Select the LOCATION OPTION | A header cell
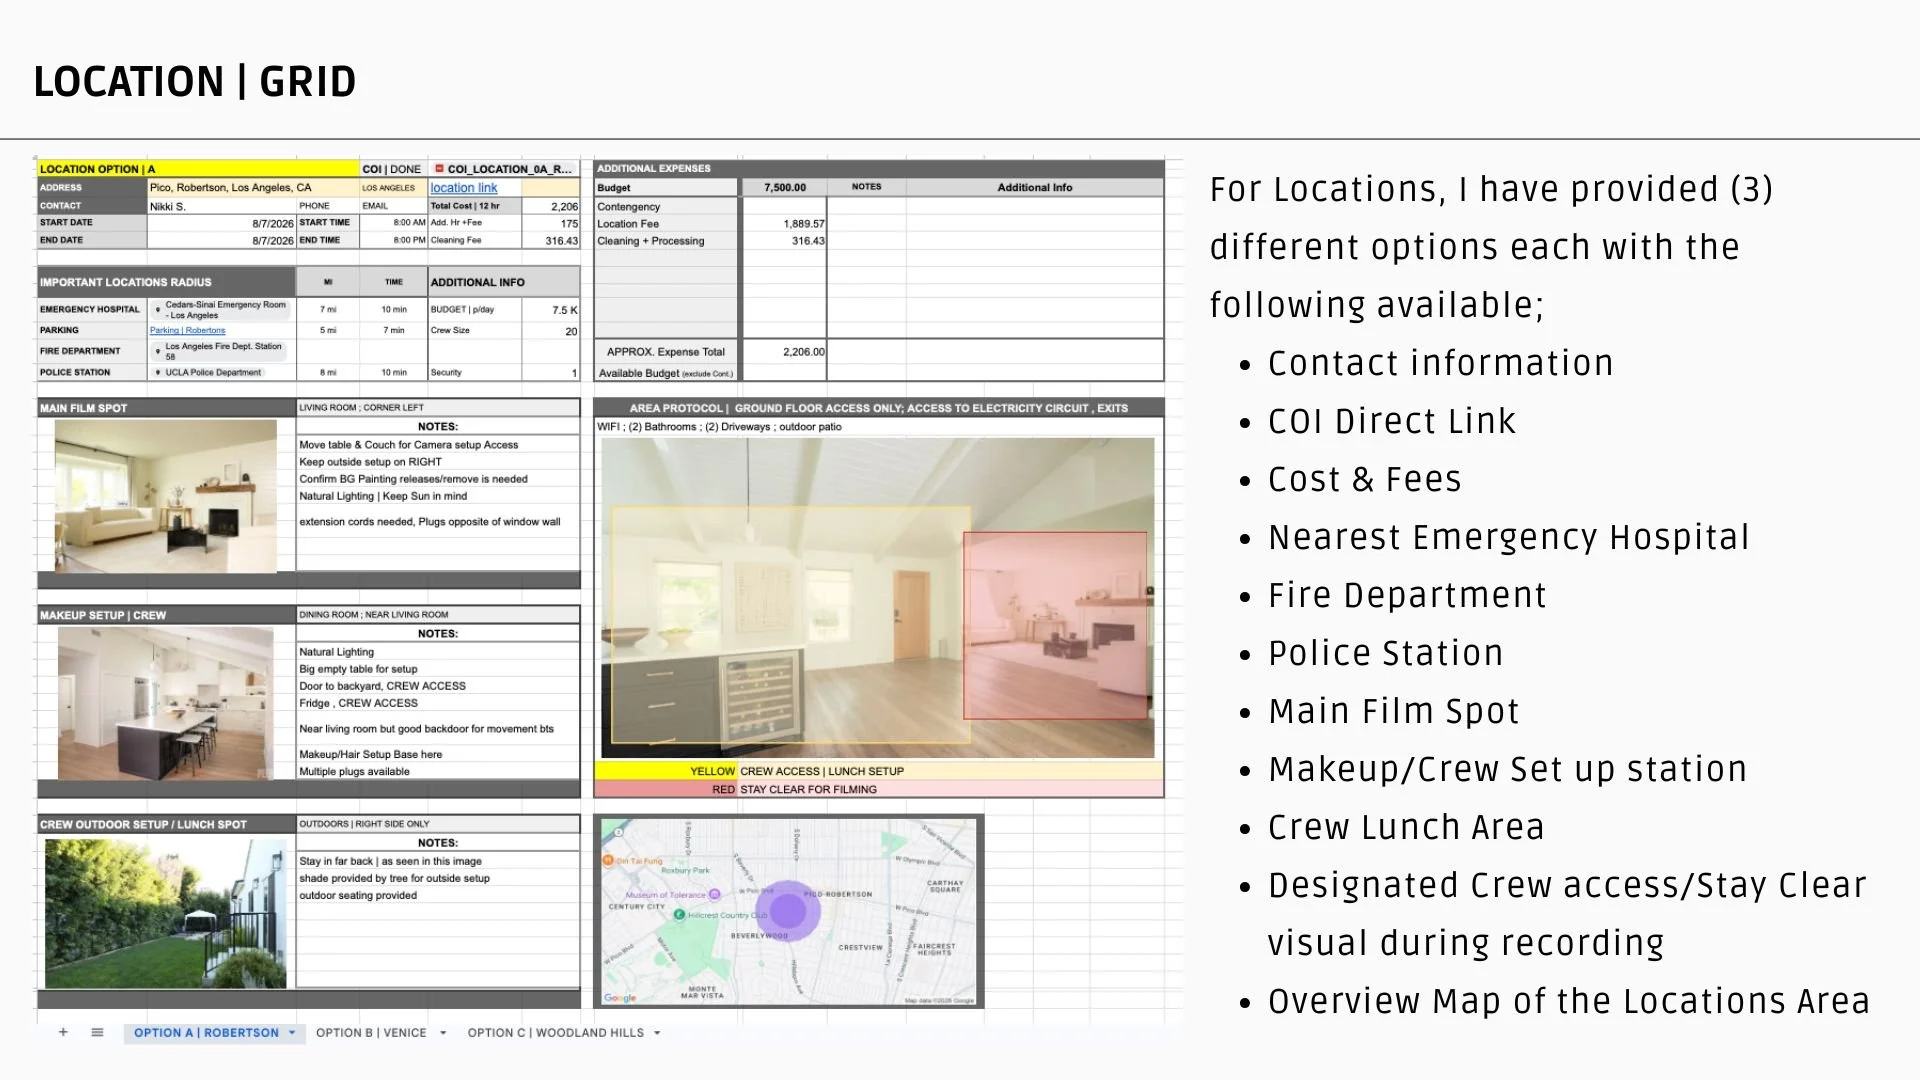The width and height of the screenshot is (1920, 1080). (198, 169)
